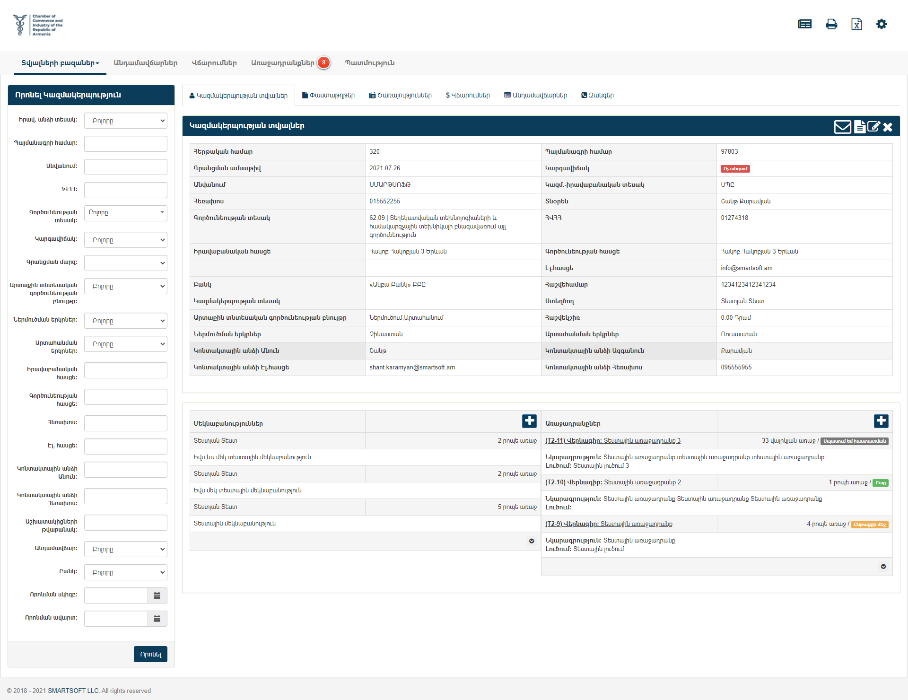Click the document copy icon in the blue header
Image resolution: width=908 pixels, height=700 pixels.
[857, 126]
